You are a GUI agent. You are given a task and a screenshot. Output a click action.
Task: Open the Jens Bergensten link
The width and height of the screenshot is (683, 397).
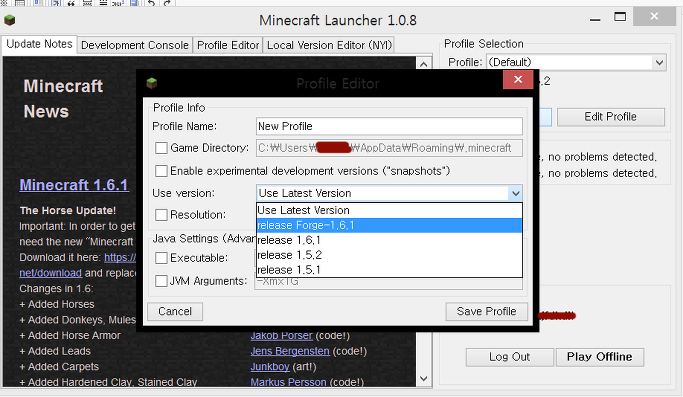coord(290,351)
